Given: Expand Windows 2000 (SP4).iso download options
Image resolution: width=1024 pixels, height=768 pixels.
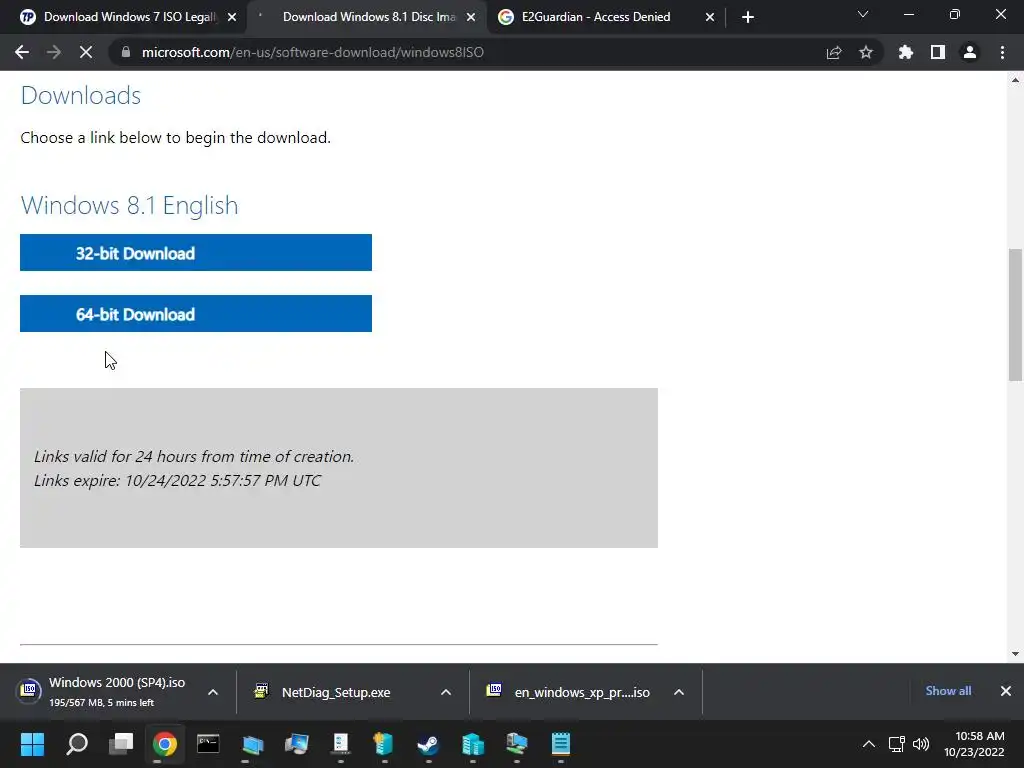Looking at the screenshot, I should [x=213, y=692].
